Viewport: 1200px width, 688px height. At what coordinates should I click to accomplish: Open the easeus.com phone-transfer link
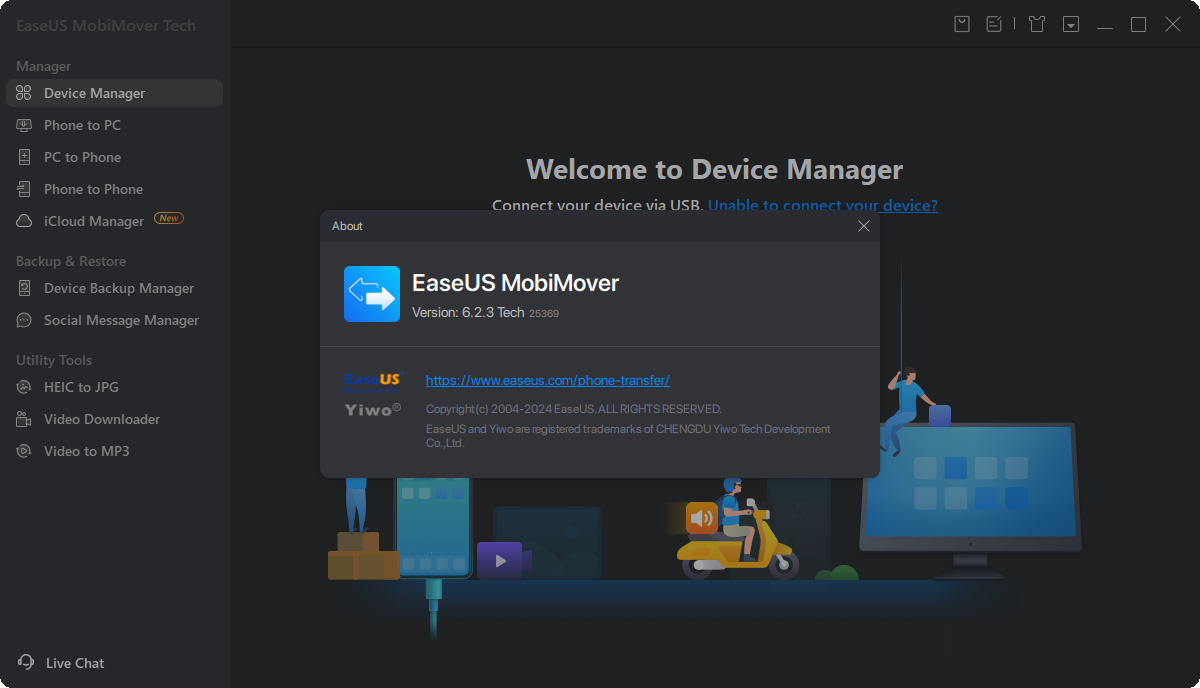pyautogui.click(x=547, y=380)
